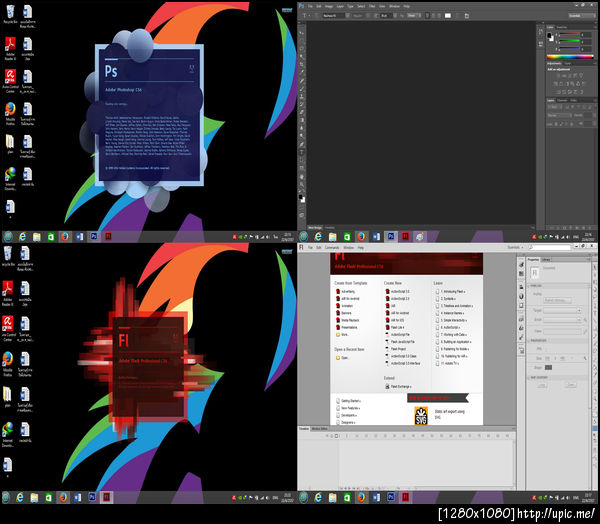Select the Horizontal Type tool in Photoshop toolbar
Screen dimensions: 600x524
coord(302,153)
